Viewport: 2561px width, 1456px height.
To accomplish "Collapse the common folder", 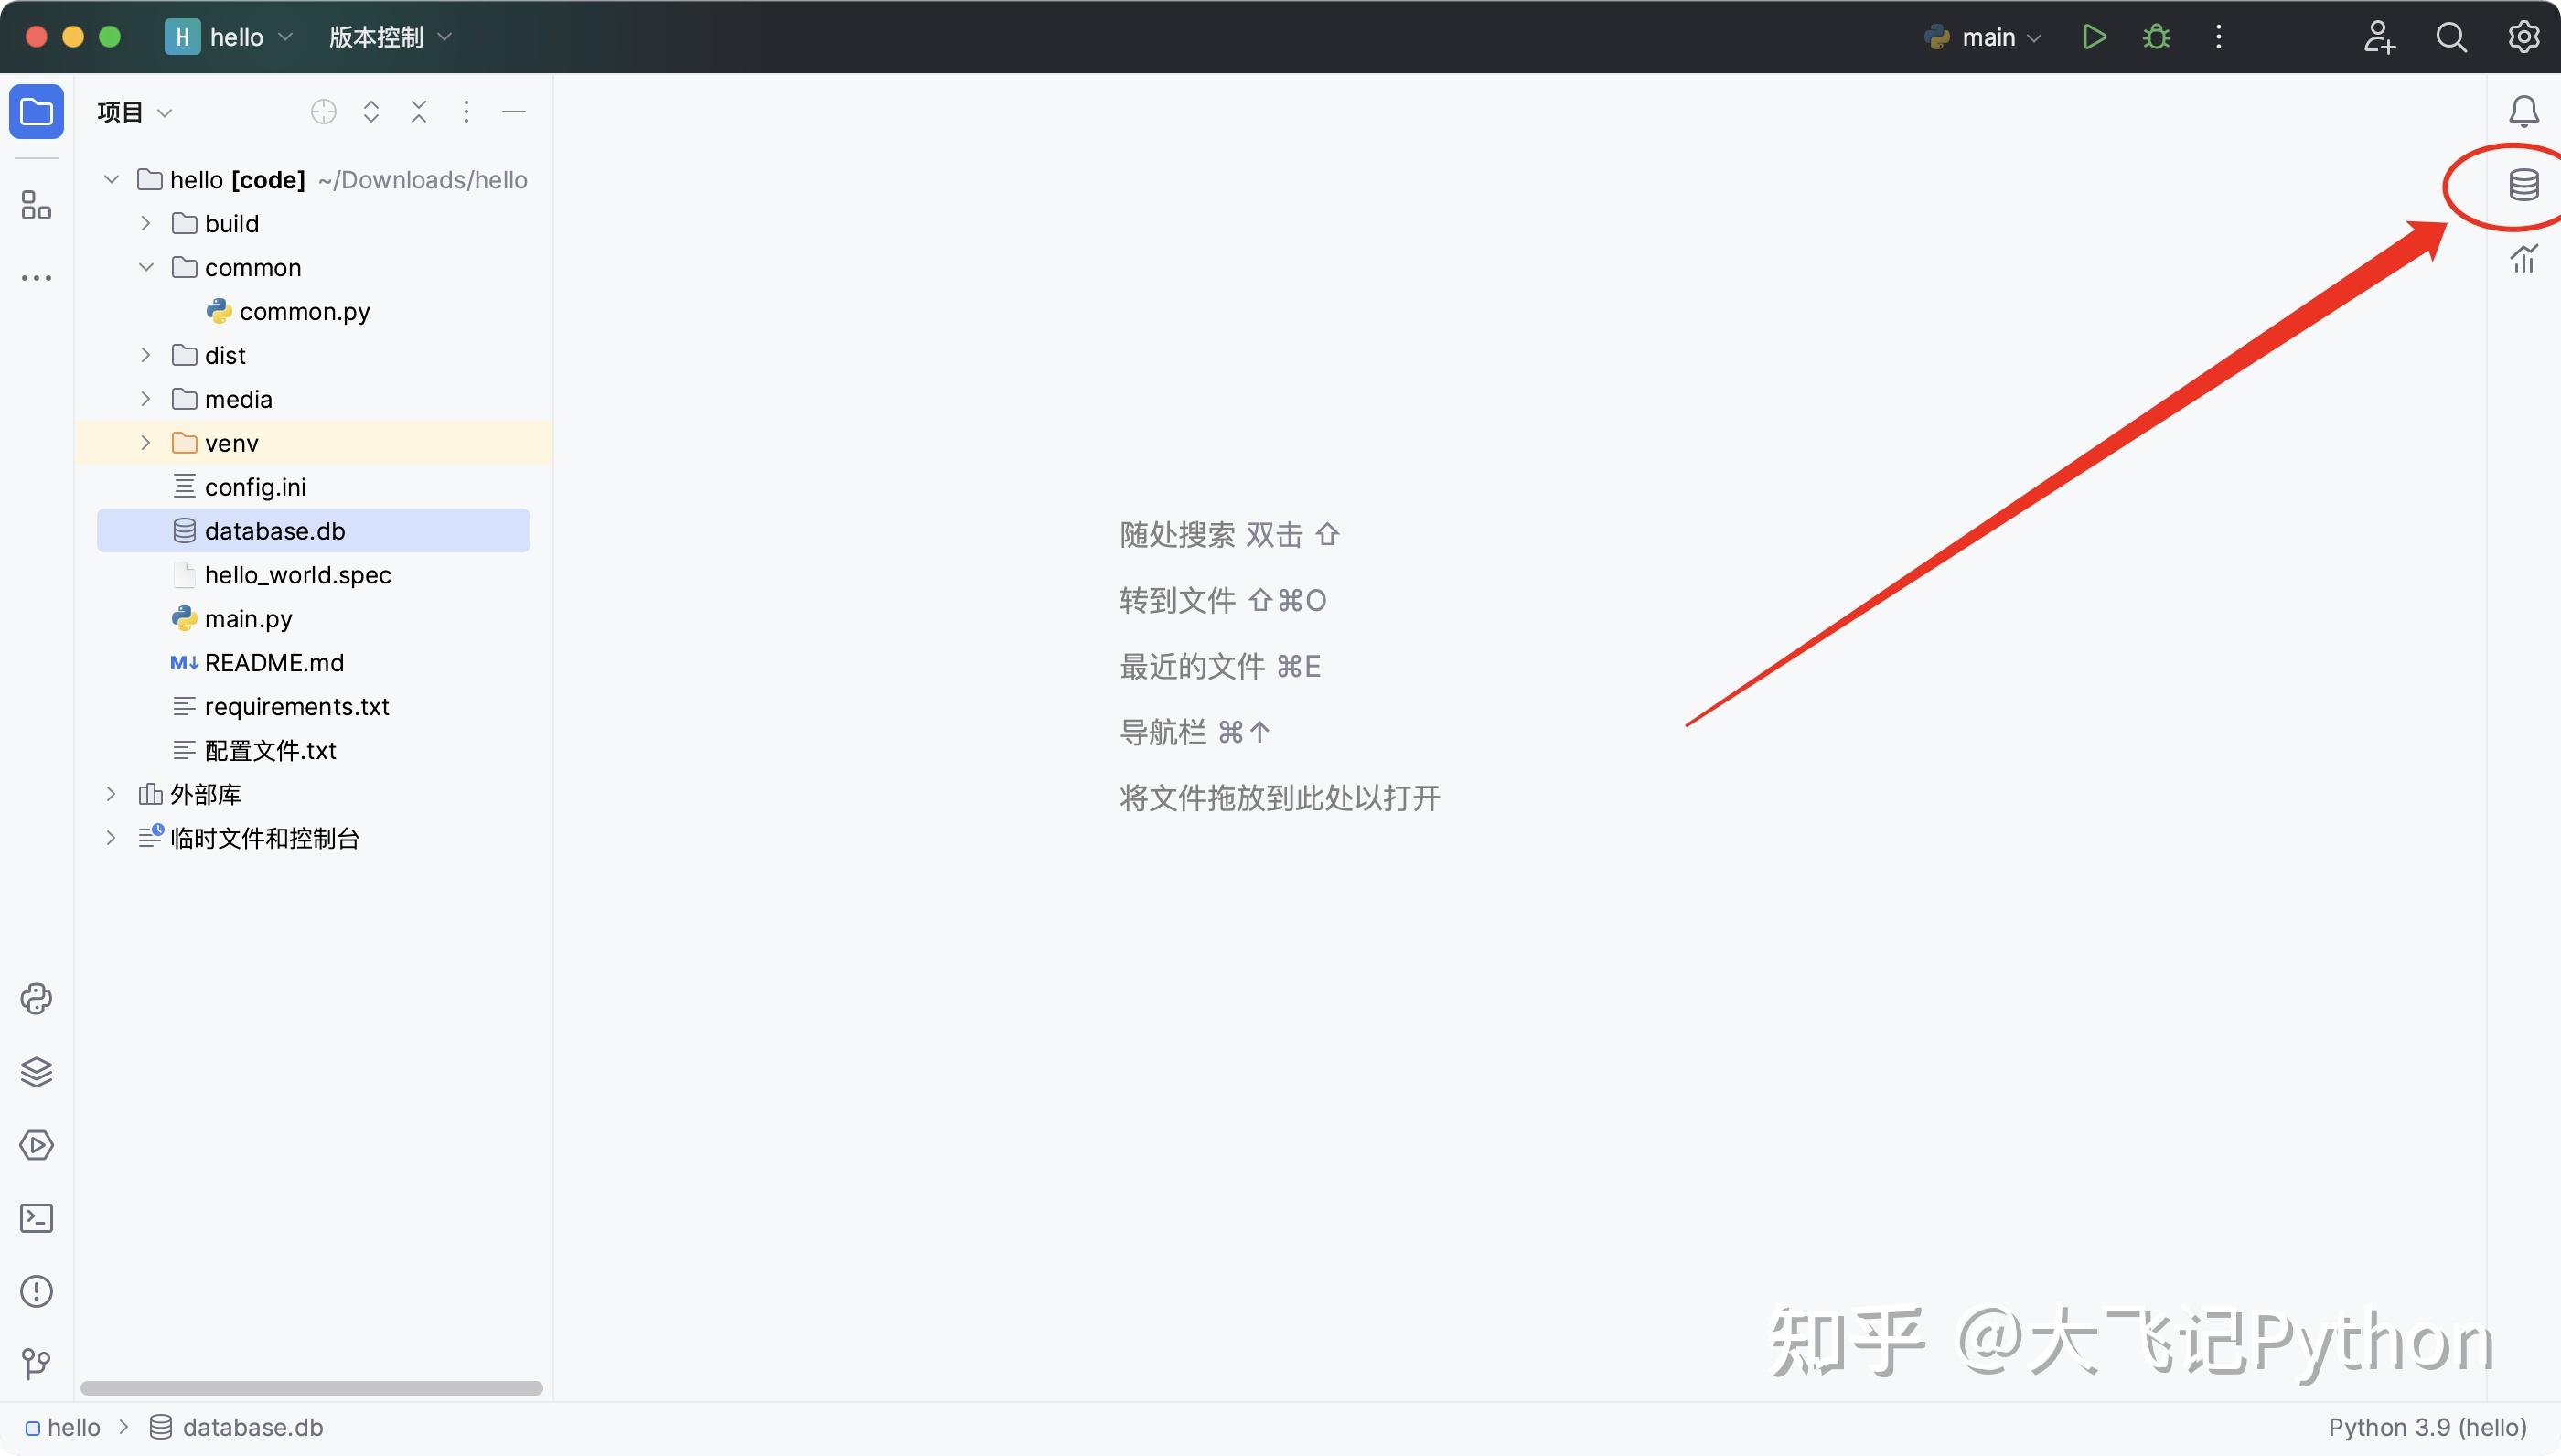I will tap(146, 267).
